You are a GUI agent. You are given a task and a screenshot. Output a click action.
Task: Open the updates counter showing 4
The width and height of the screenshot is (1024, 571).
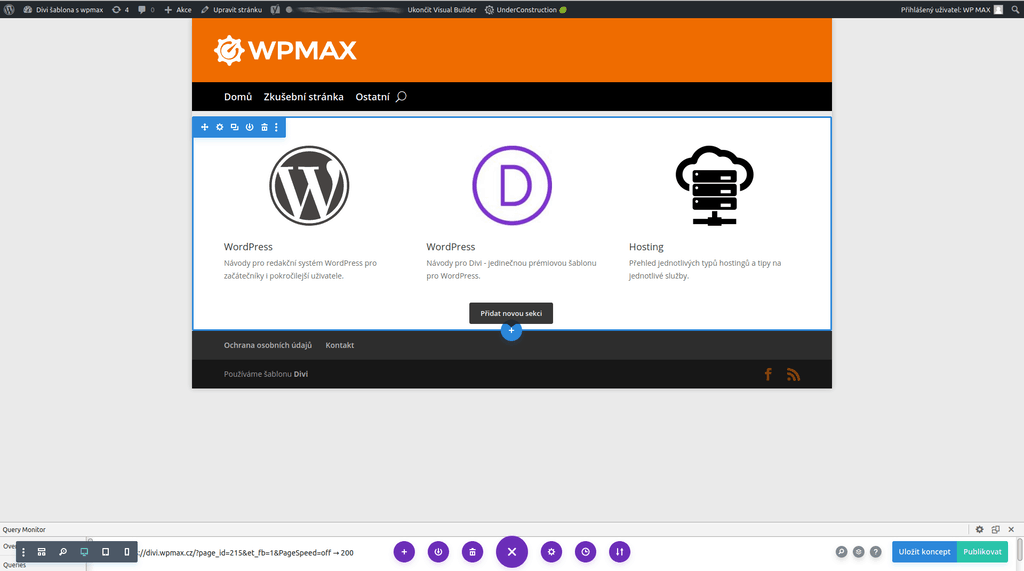[120, 10]
